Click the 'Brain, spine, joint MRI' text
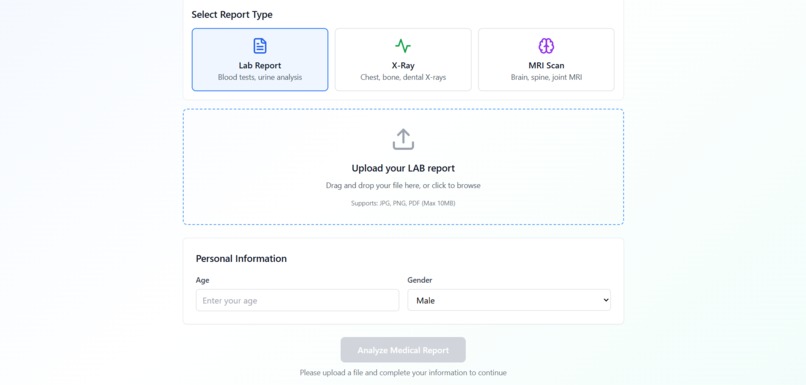This screenshot has height=385, width=806. pos(546,78)
